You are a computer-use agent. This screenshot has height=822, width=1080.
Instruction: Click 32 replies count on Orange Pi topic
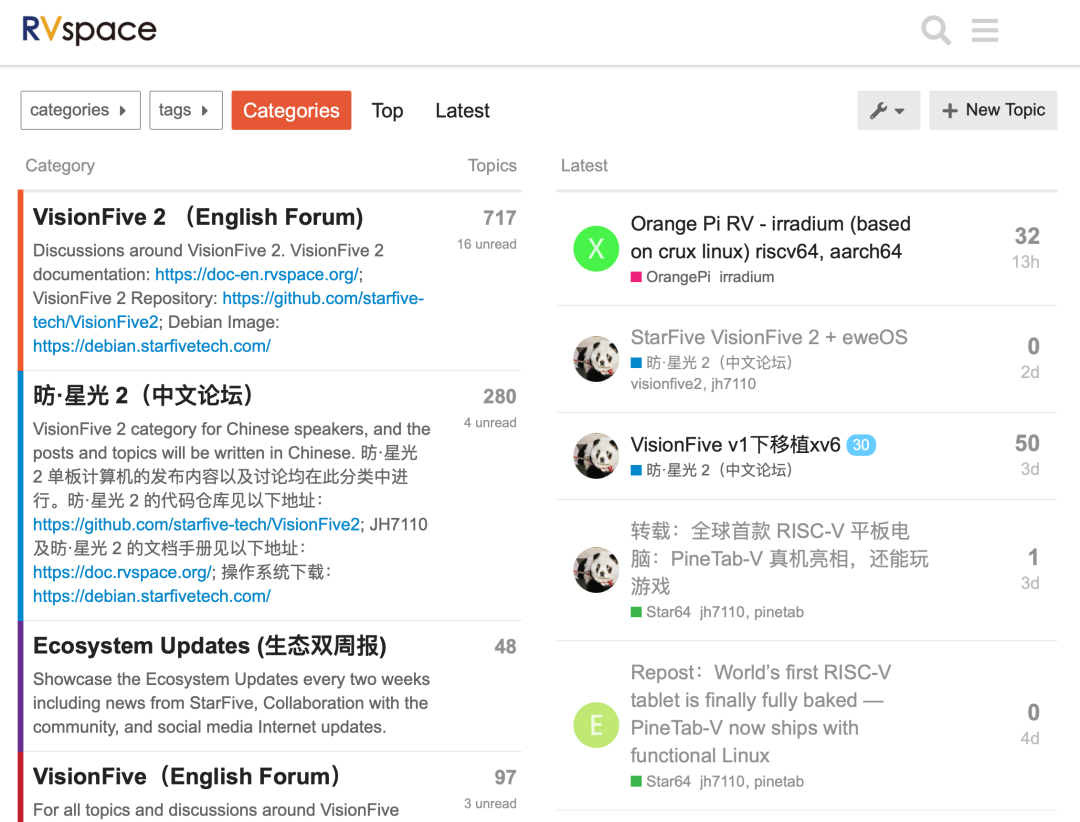[1027, 236]
